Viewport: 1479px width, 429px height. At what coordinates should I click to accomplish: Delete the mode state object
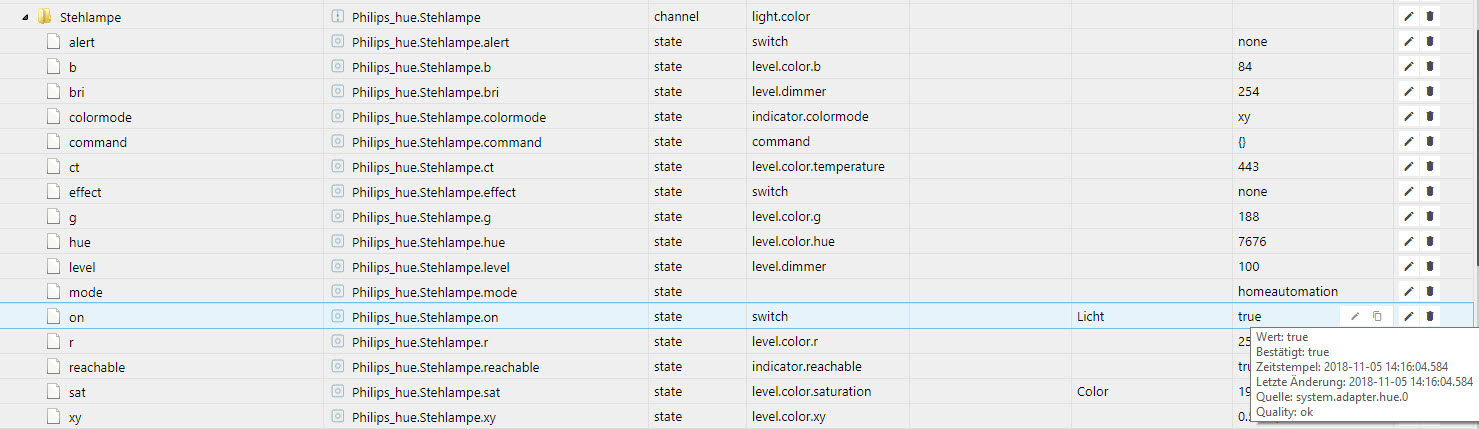point(1430,292)
